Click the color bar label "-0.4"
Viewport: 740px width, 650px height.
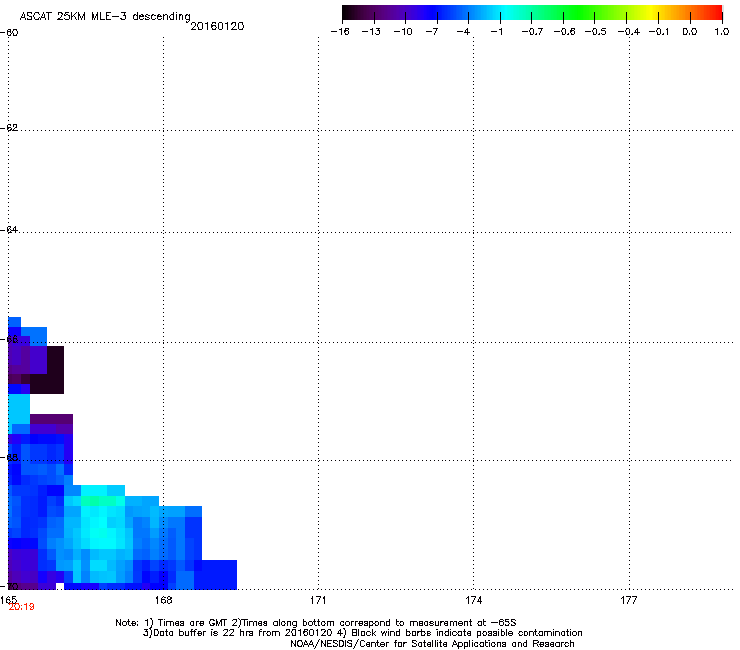628,32
